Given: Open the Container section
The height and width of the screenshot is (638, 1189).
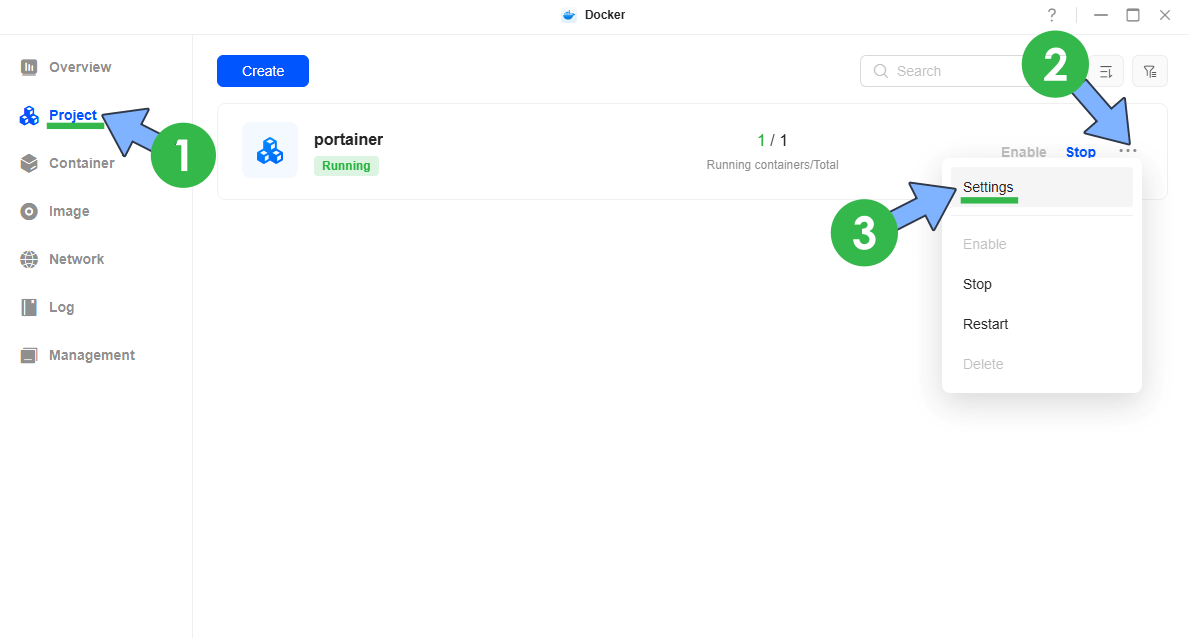Looking at the screenshot, I should coord(82,163).
